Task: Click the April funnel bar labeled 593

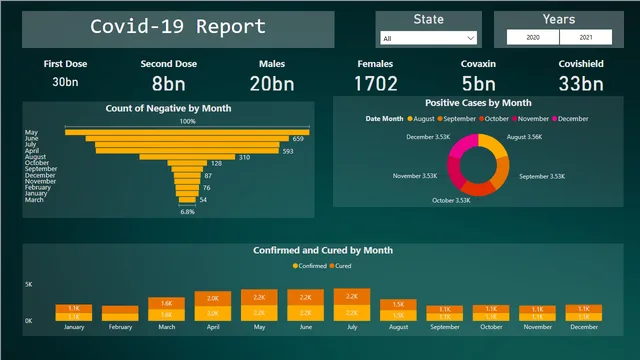Action: (187, 151)
